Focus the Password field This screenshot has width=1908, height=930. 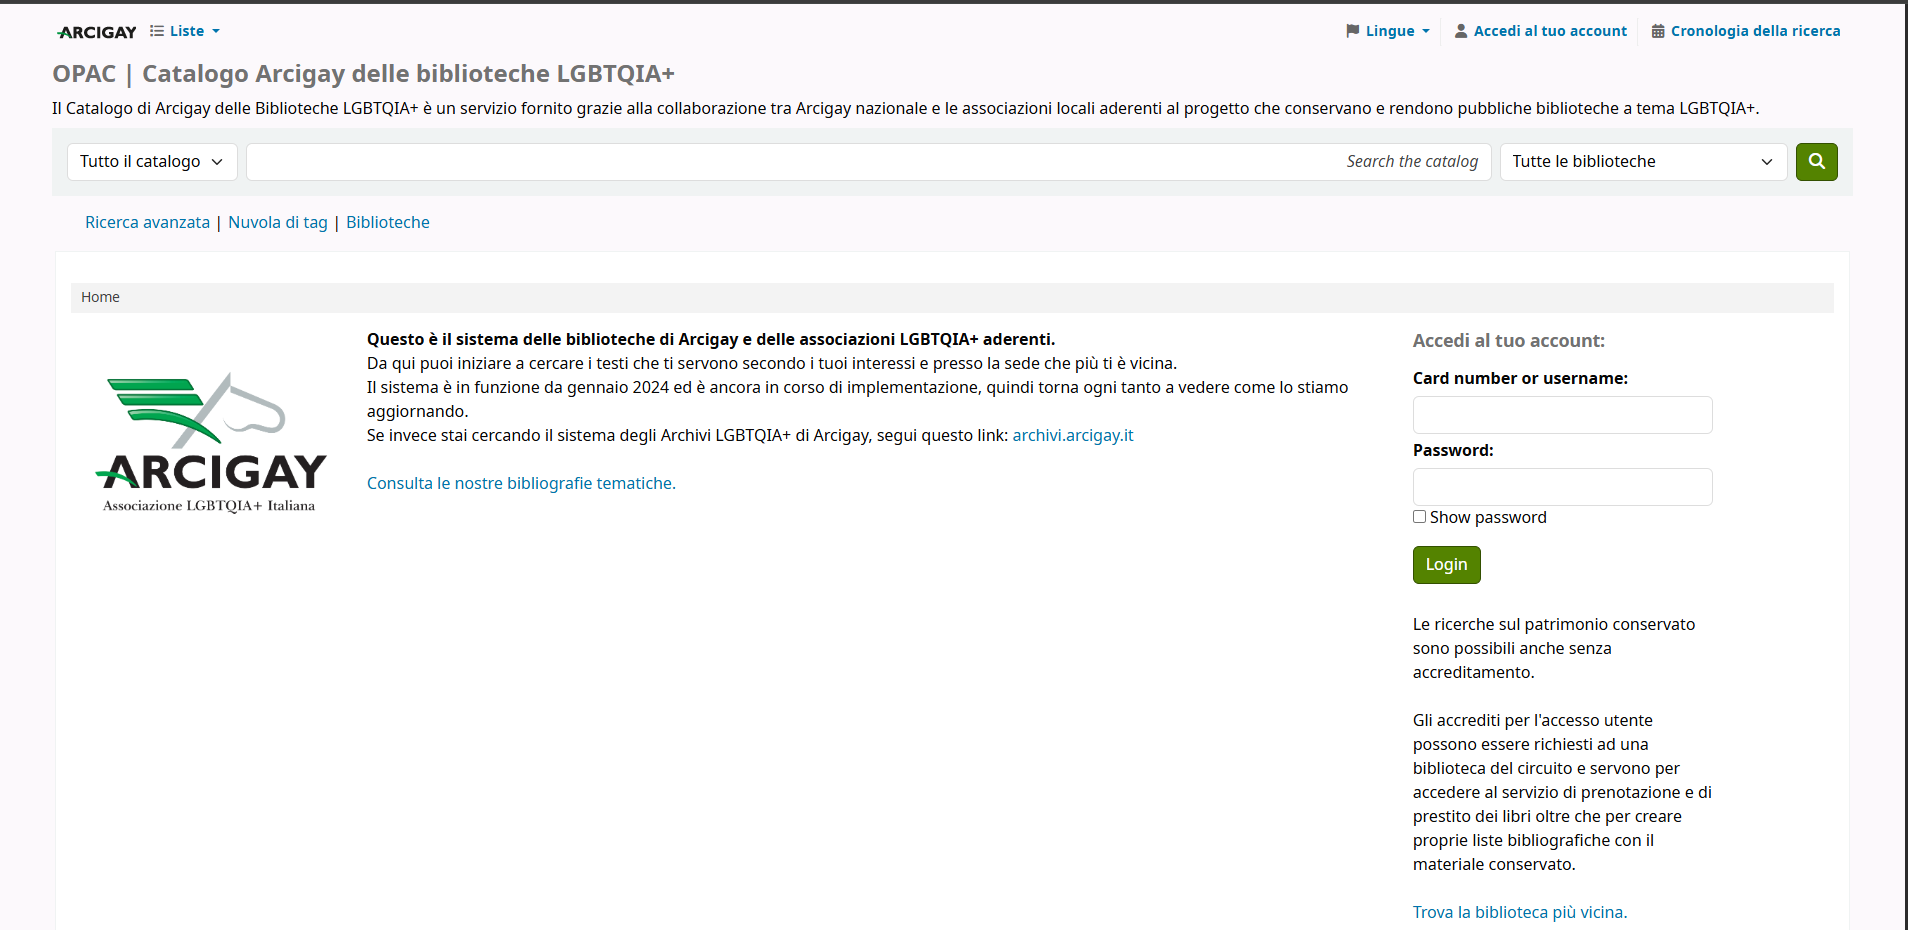[1562, 487]
